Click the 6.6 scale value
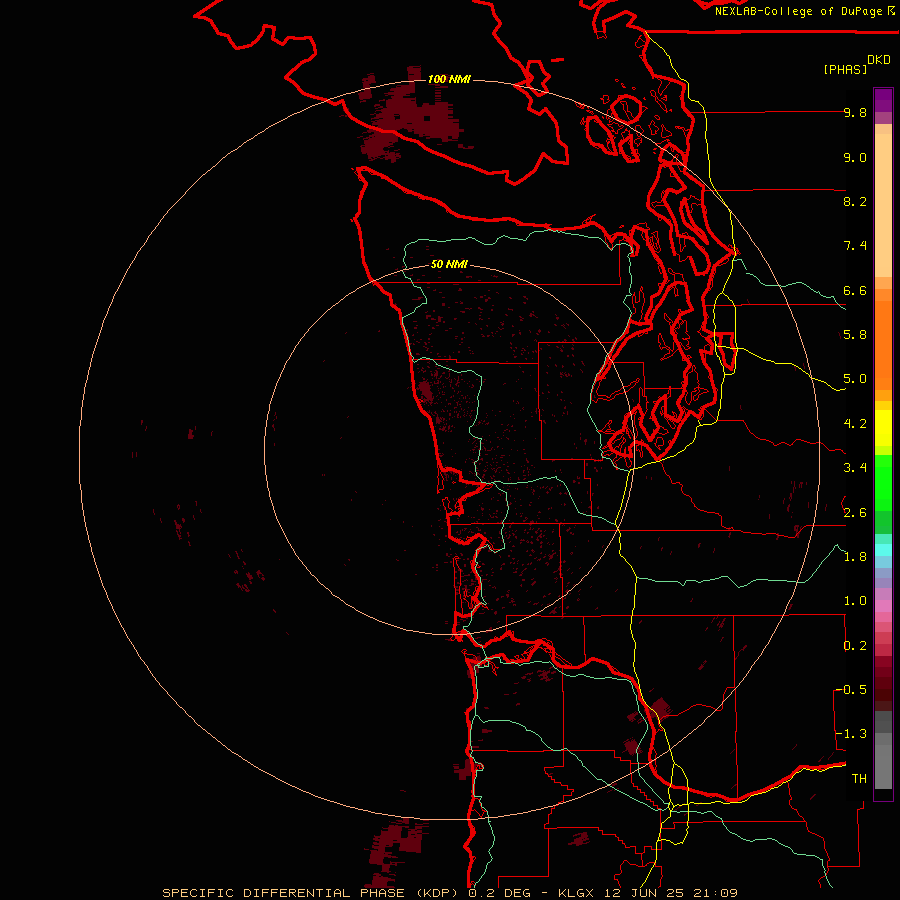900x900 pixels. click(x=855, y=290)
